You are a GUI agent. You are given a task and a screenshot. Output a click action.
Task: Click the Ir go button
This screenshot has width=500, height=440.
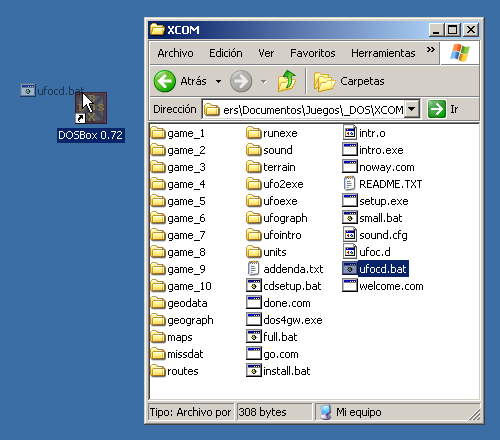point(443,109)
